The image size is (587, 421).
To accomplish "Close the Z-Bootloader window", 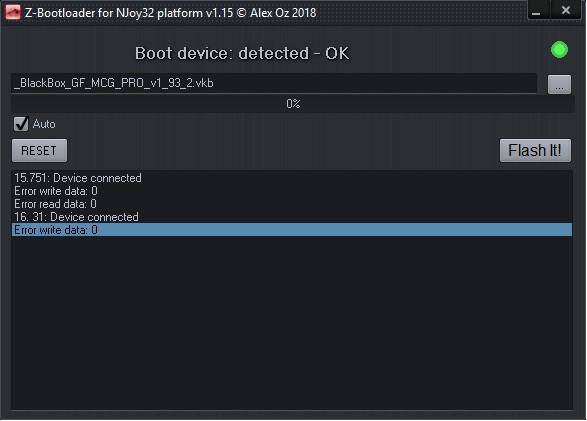I will pyautogui.click(x=566, y=10).
